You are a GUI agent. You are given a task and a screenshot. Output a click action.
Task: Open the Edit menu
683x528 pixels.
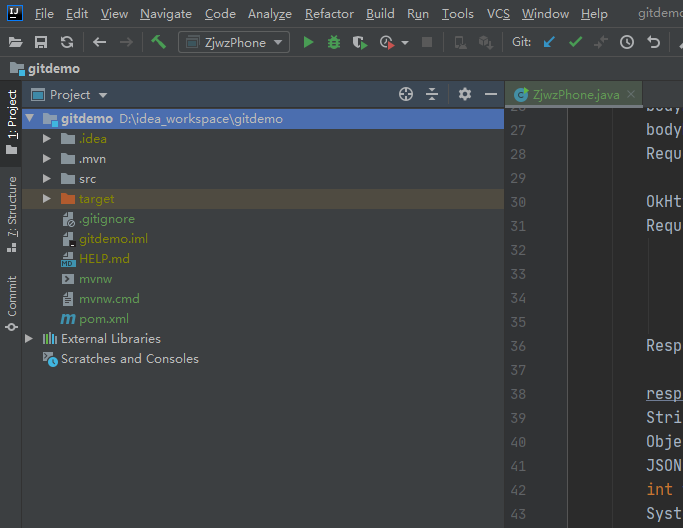tap(77, 14)
